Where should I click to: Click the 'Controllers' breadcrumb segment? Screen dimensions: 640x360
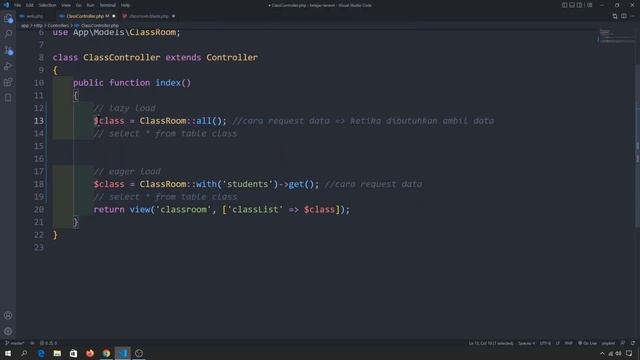click(x=58, y=25)
